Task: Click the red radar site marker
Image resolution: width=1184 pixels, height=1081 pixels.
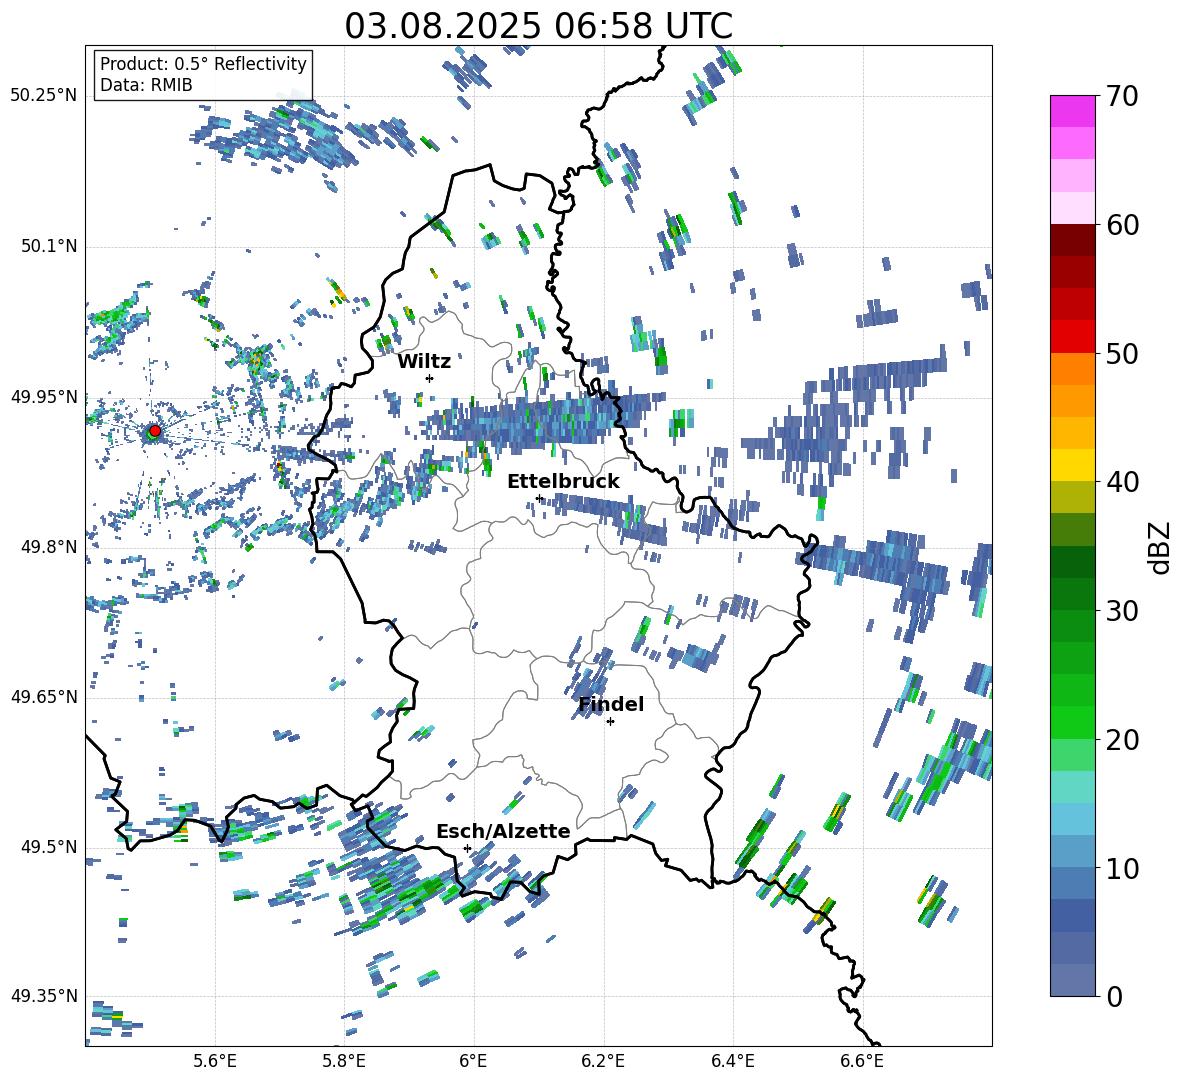Action: point(155,430)
